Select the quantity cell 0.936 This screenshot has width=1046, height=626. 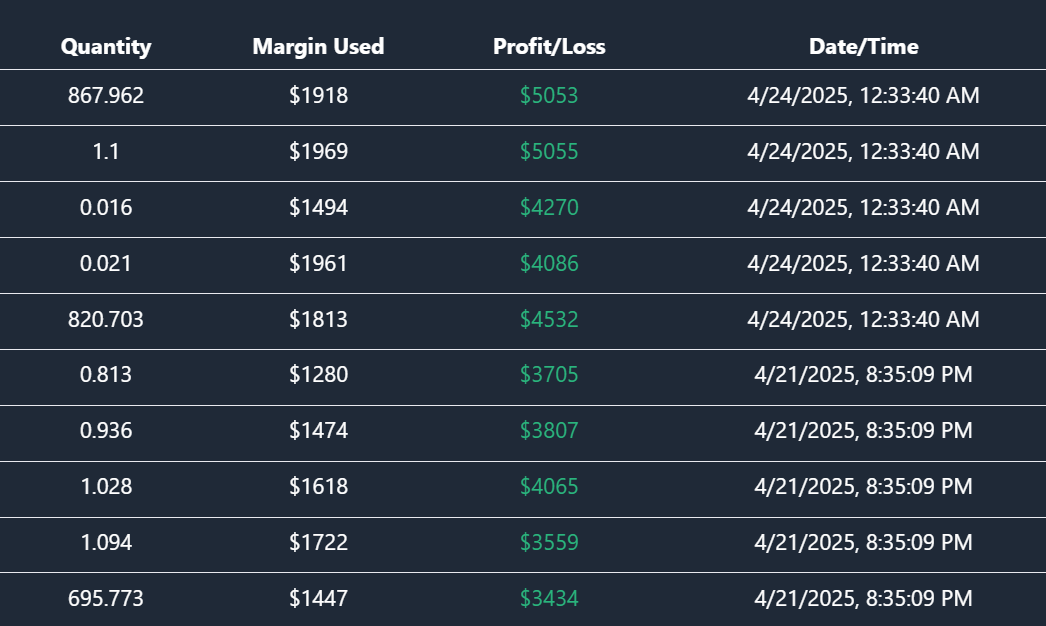(106, 431)
